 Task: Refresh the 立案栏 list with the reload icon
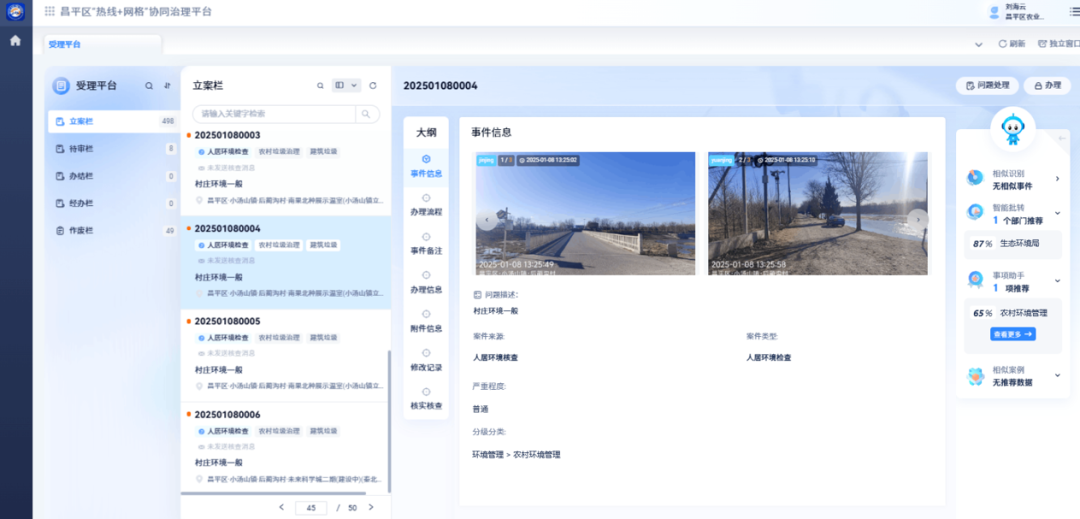[373, 86]
